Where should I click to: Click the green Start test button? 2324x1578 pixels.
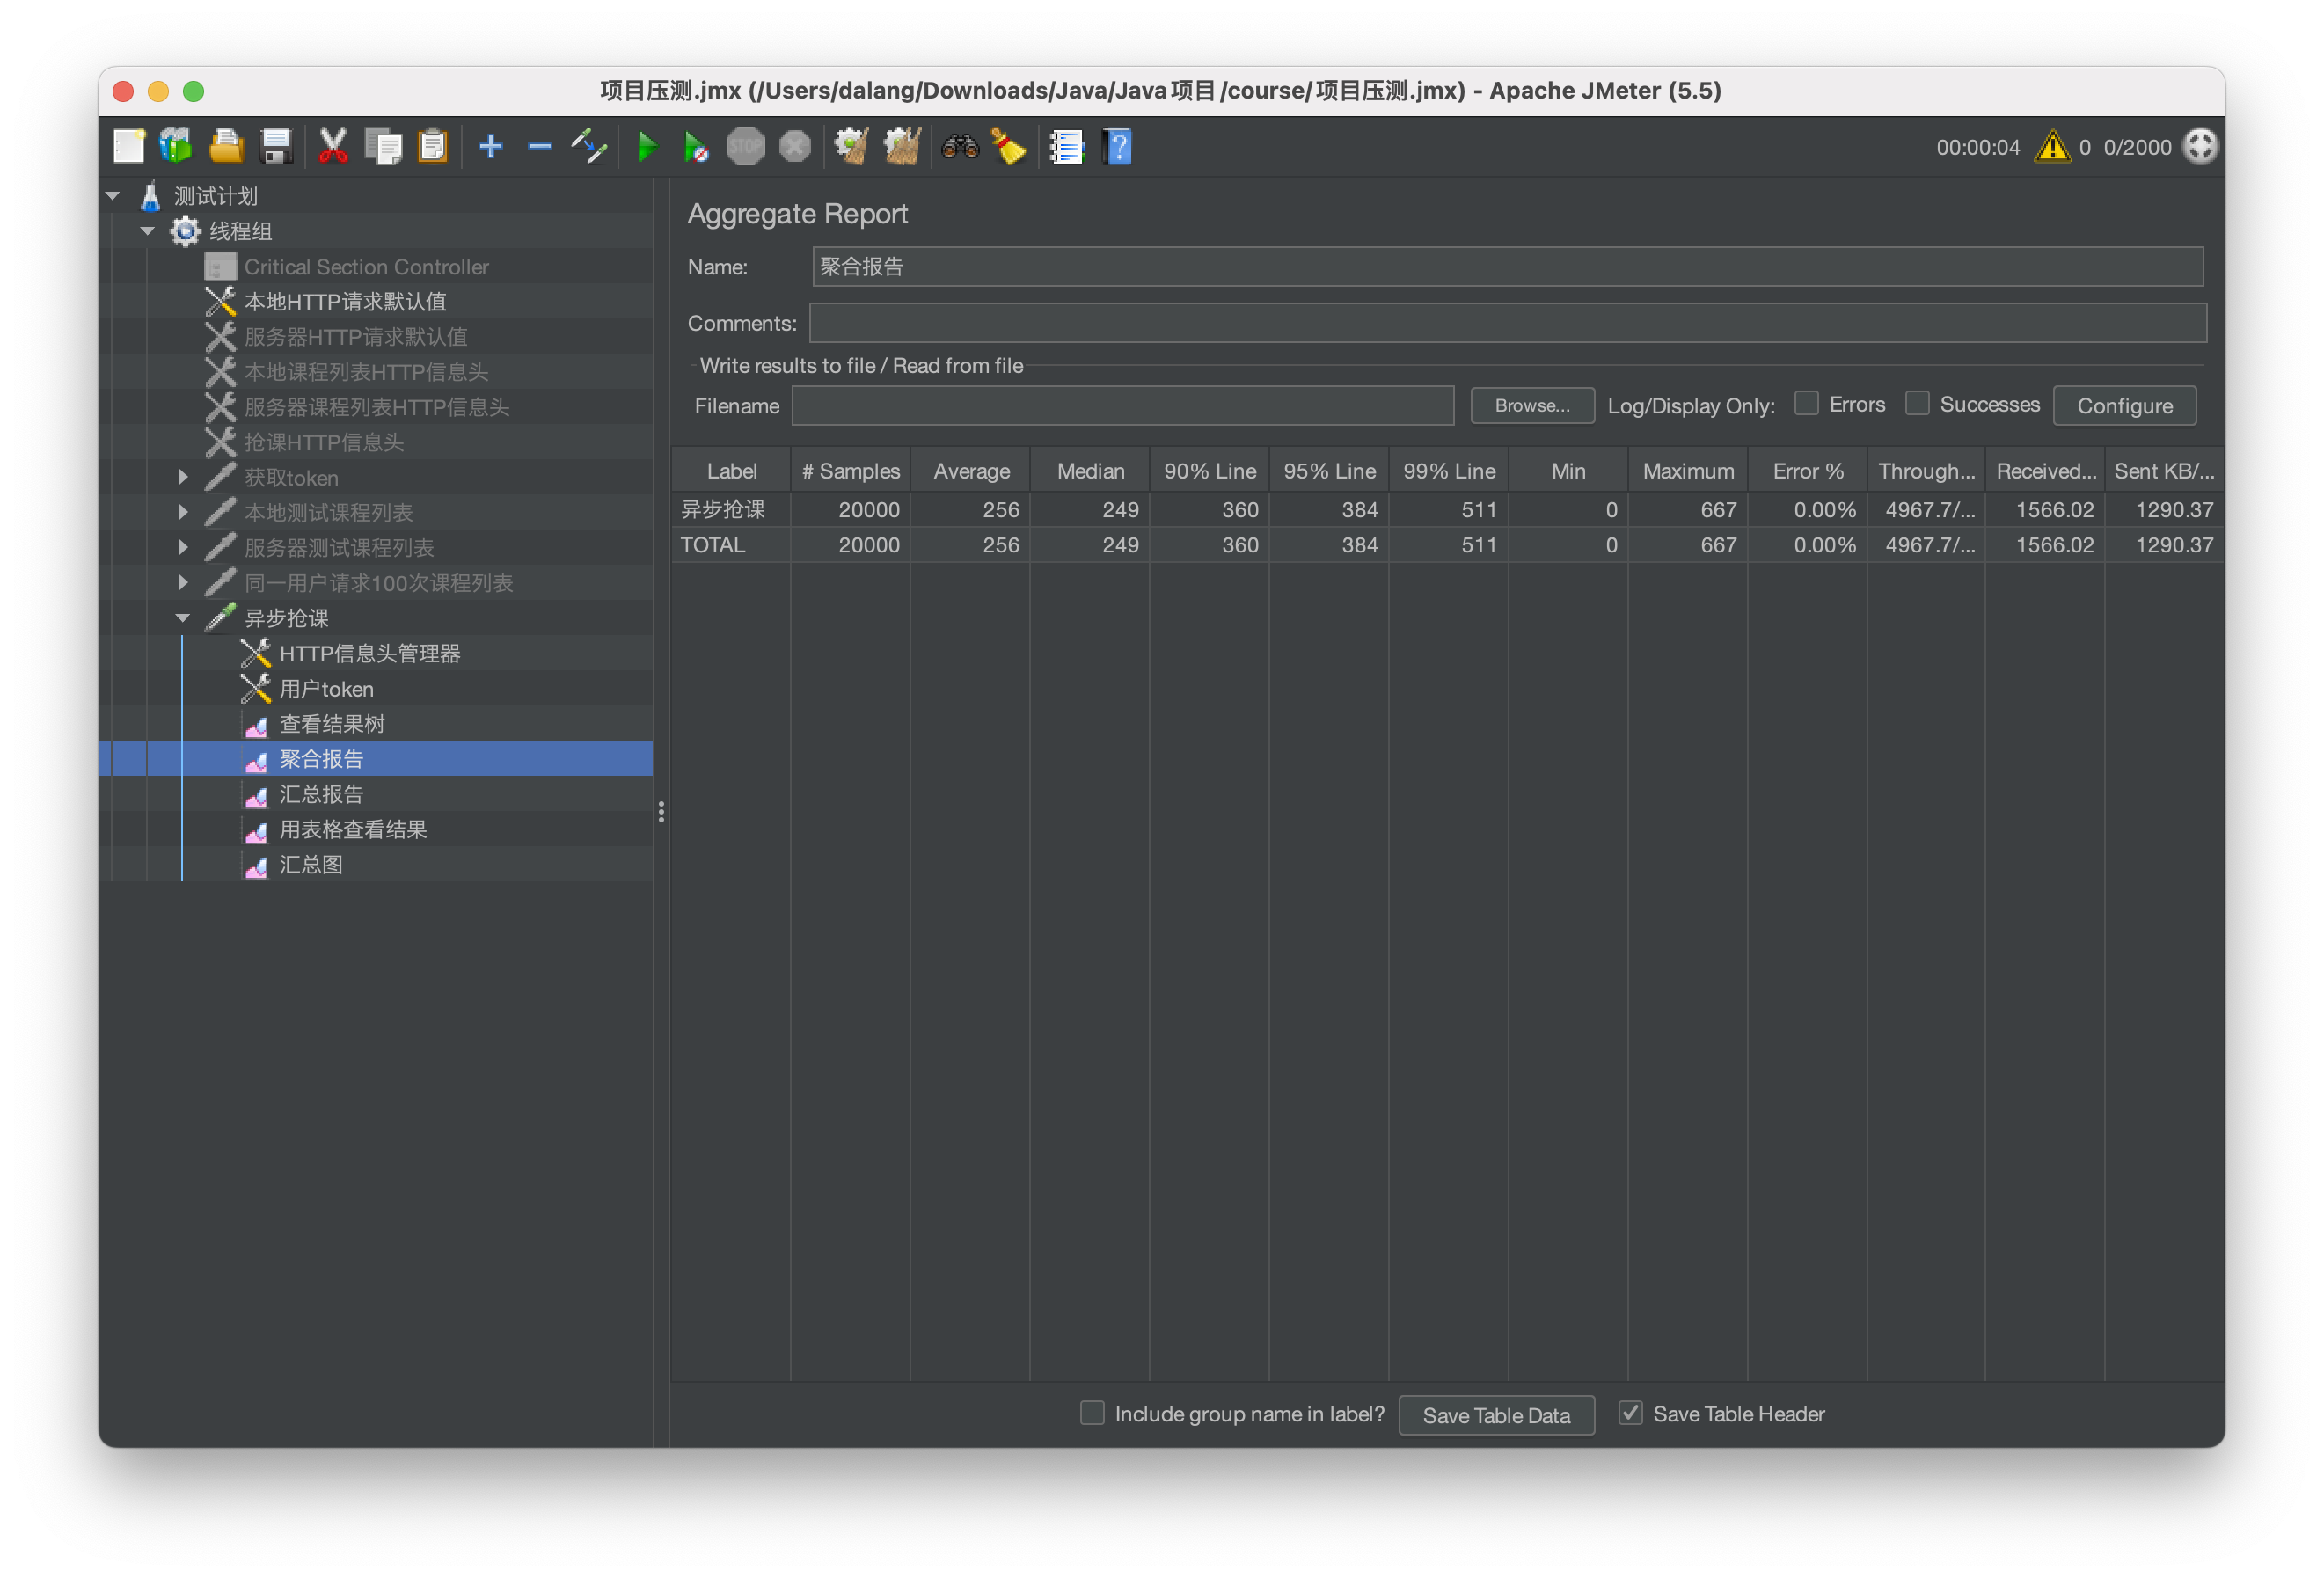[x=647, y=147]
